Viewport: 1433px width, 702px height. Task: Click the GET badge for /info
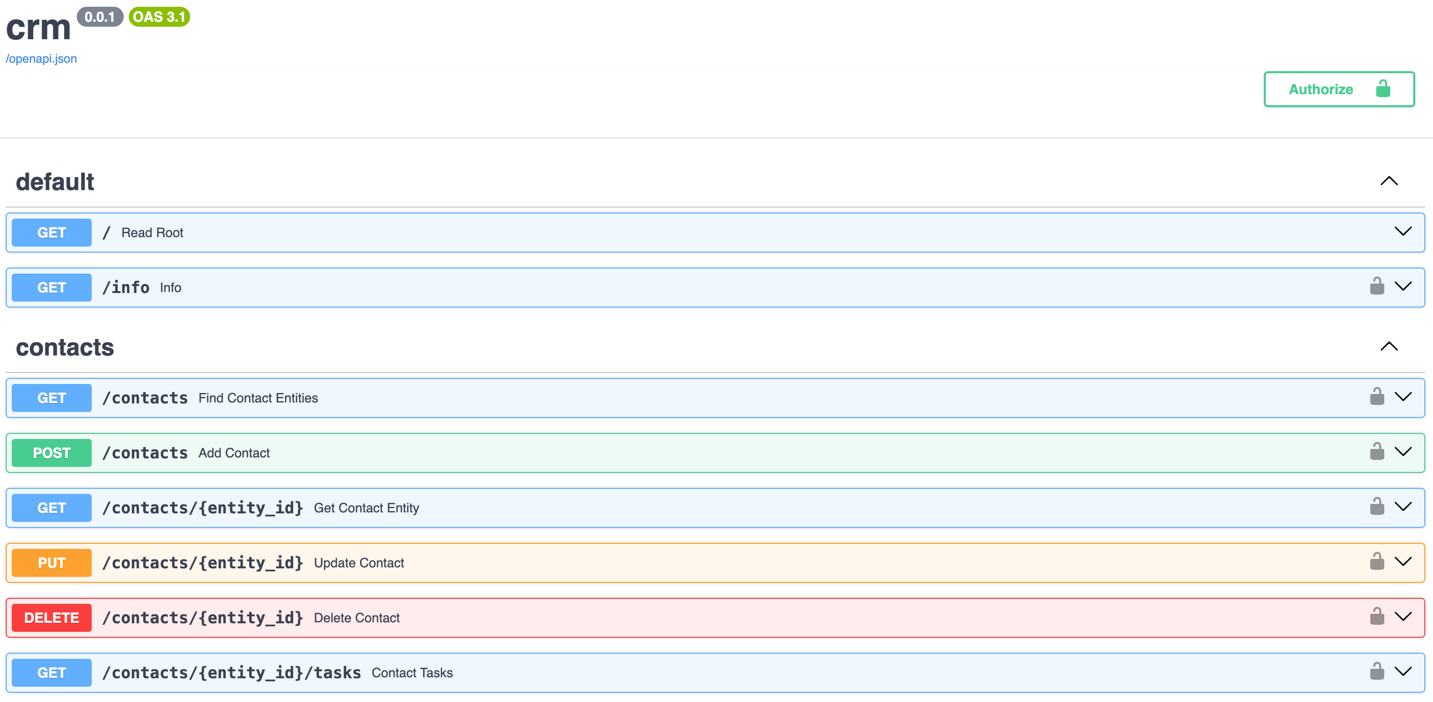pos(52,287)
